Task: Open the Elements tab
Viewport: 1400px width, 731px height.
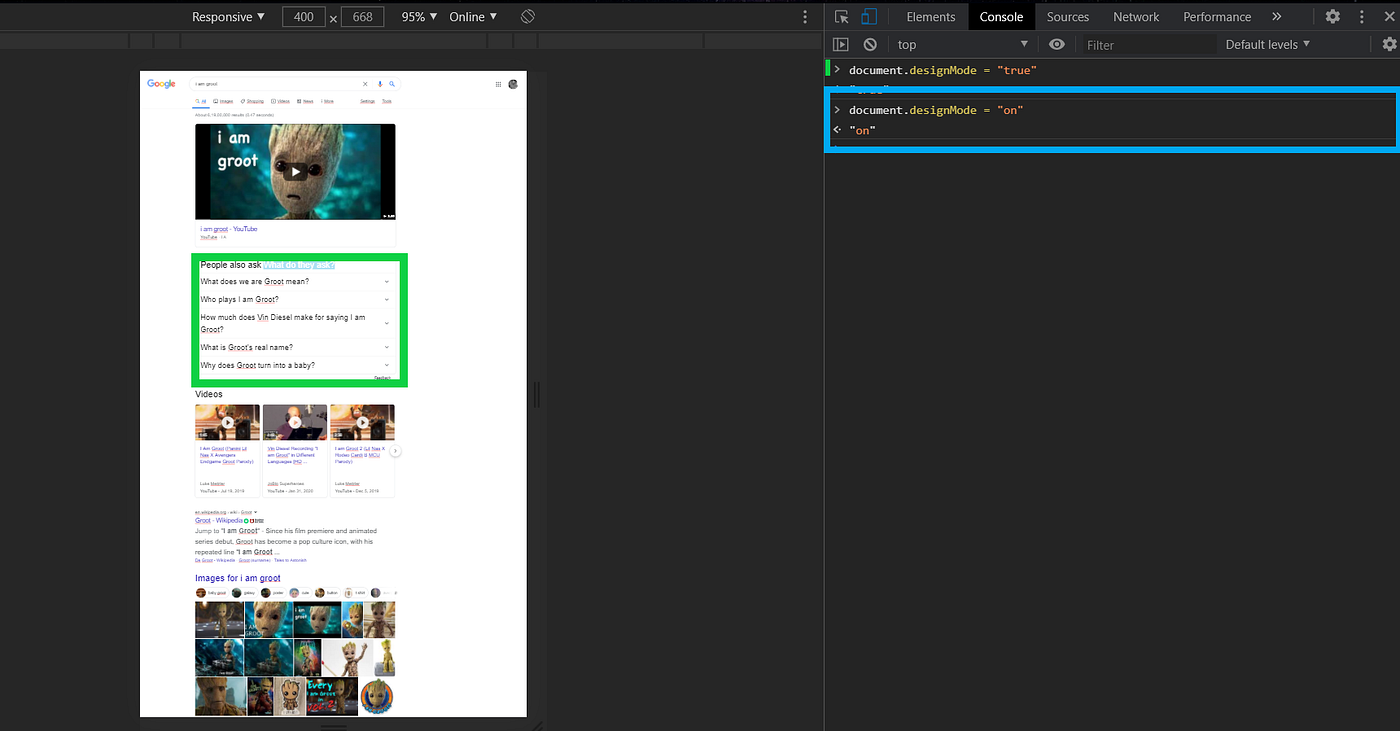Action: coord(931,17)
